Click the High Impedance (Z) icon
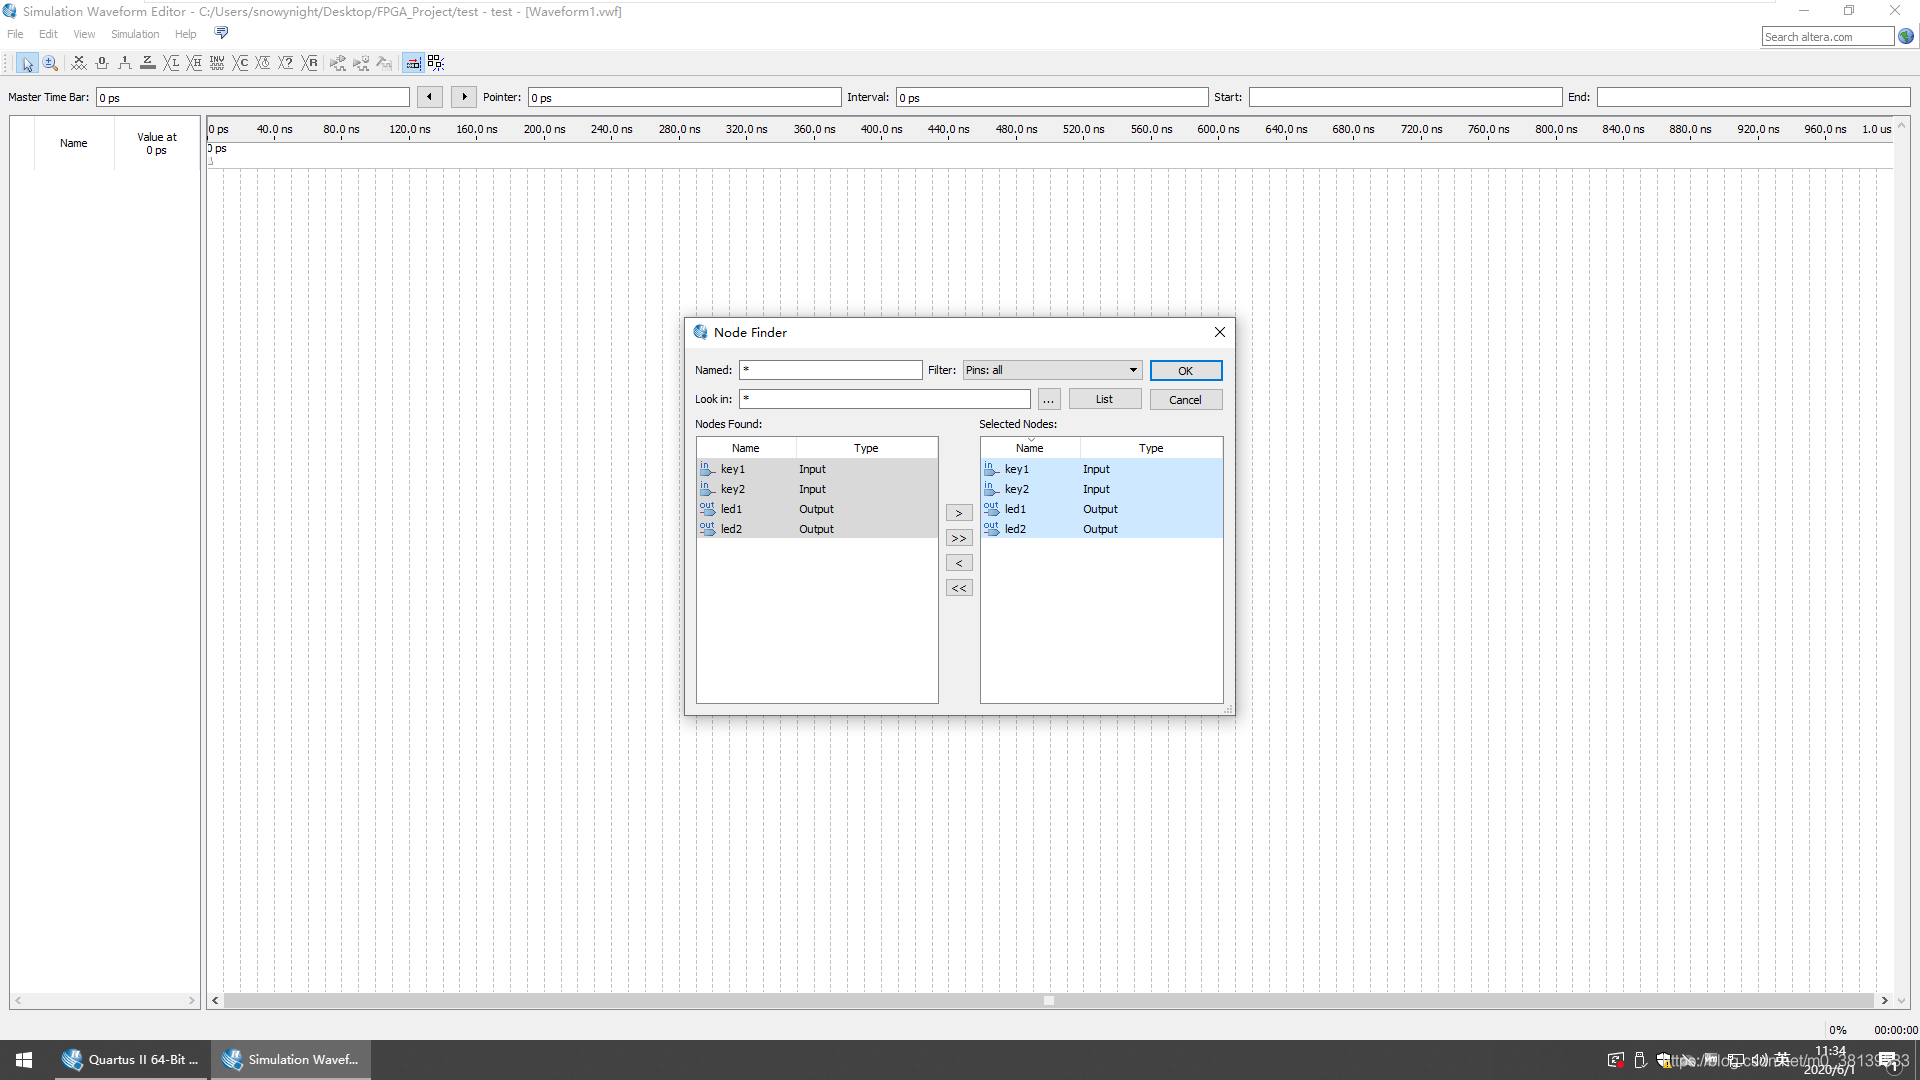Screen dimensions: 1920x1080 pos(148,63)
